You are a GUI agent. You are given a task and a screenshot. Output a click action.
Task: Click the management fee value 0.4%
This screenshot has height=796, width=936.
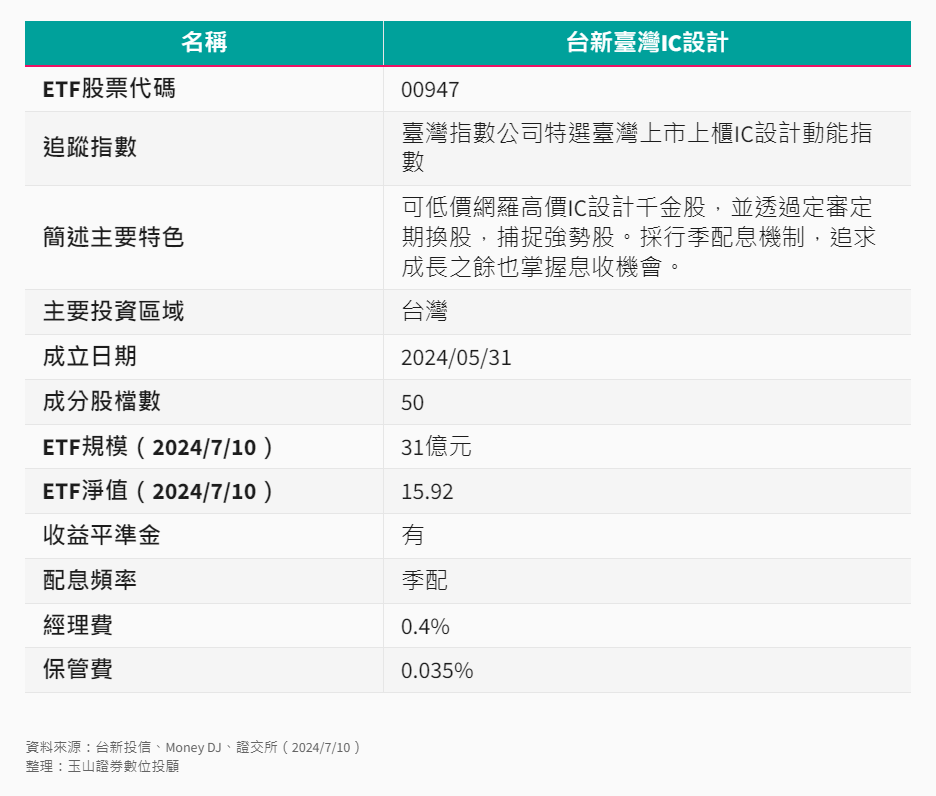tap(425, 626)
